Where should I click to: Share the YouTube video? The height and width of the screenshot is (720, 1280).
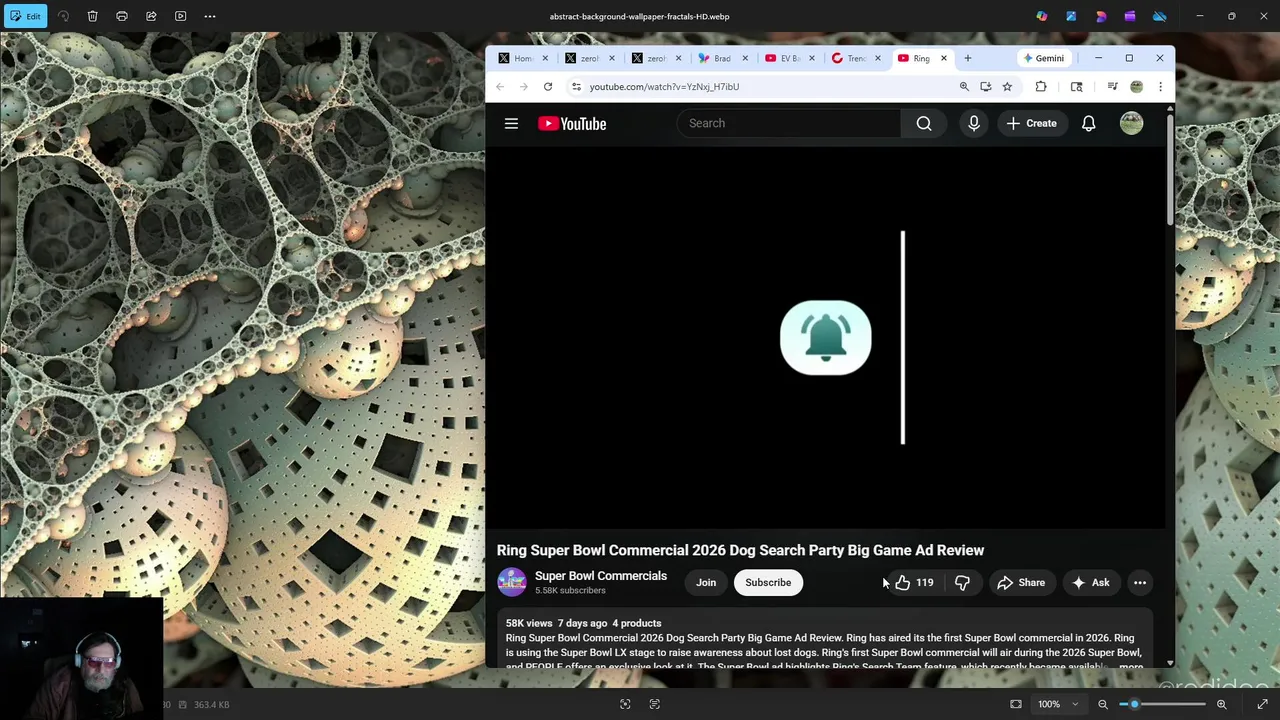1021,582
